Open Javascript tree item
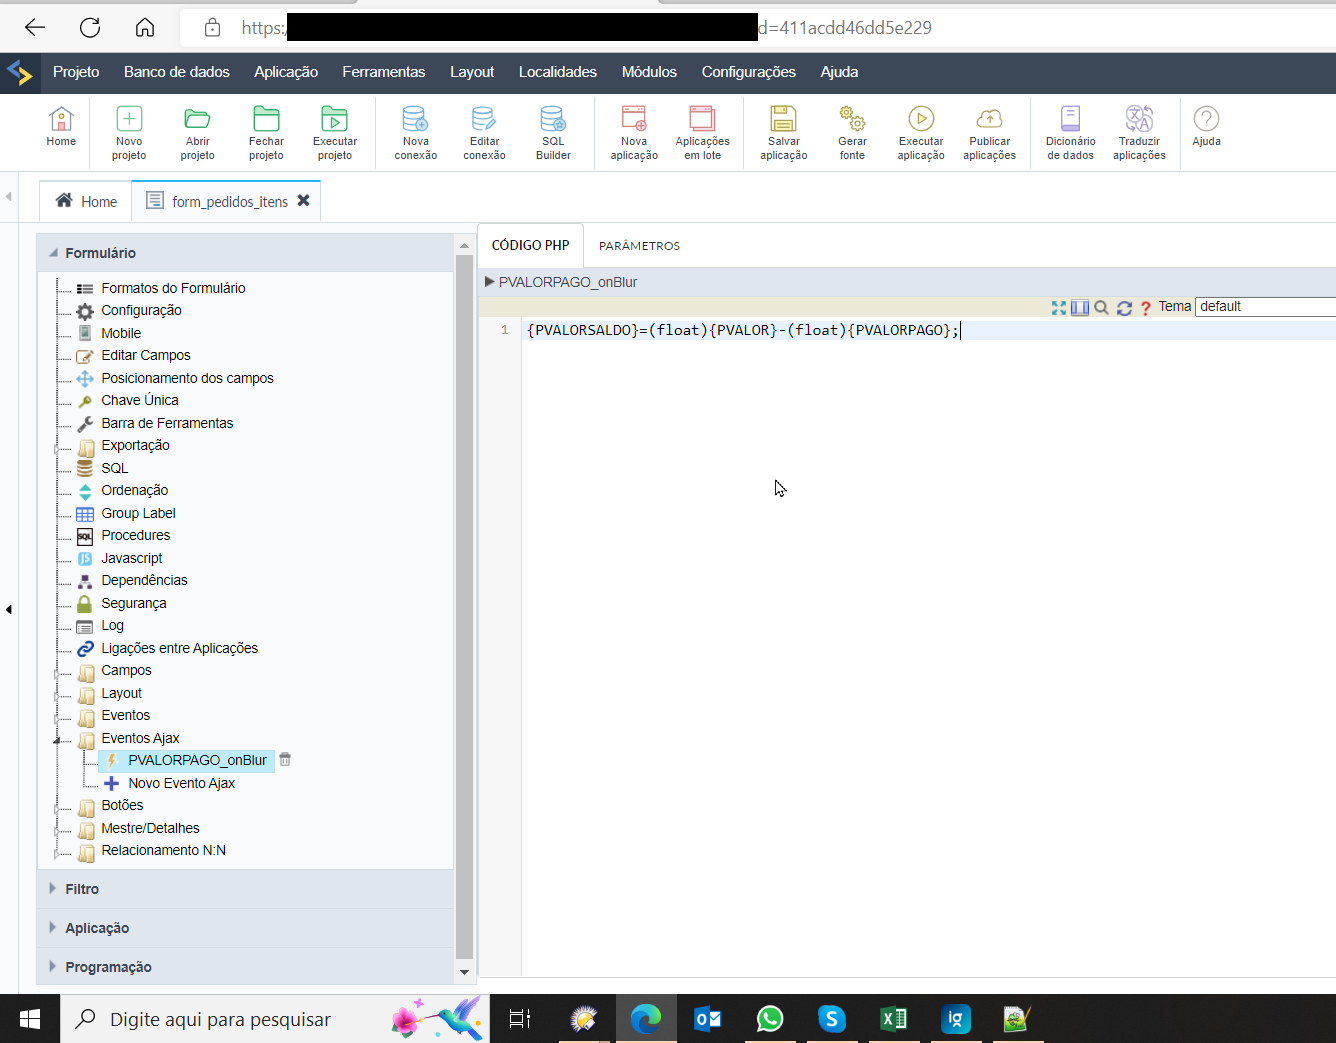The image size is (1336, 1043). click(x=132, y=558)
